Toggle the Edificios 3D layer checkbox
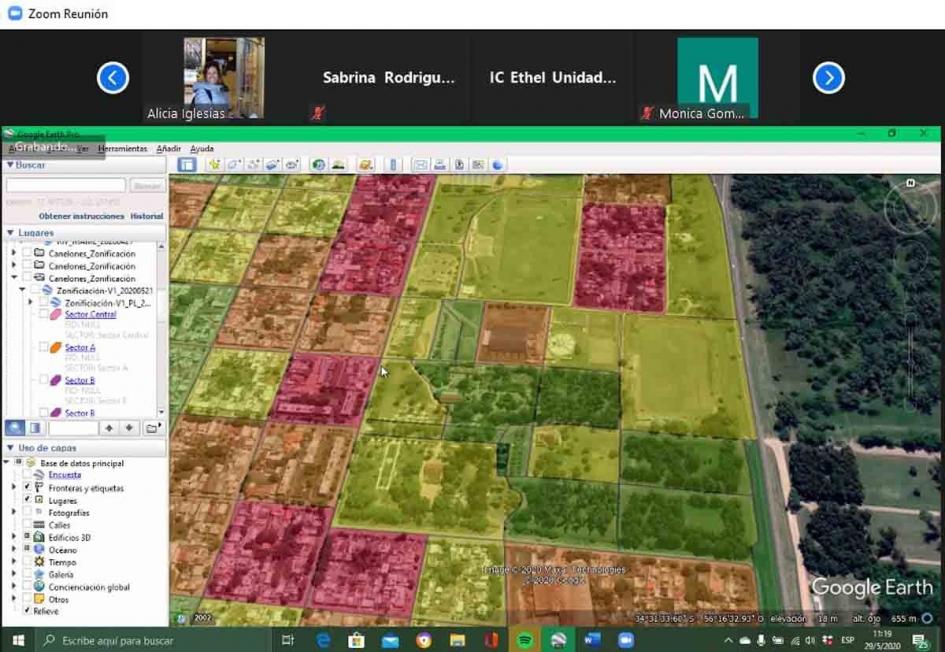Screen dimensions: 945x652 (27, 536)
